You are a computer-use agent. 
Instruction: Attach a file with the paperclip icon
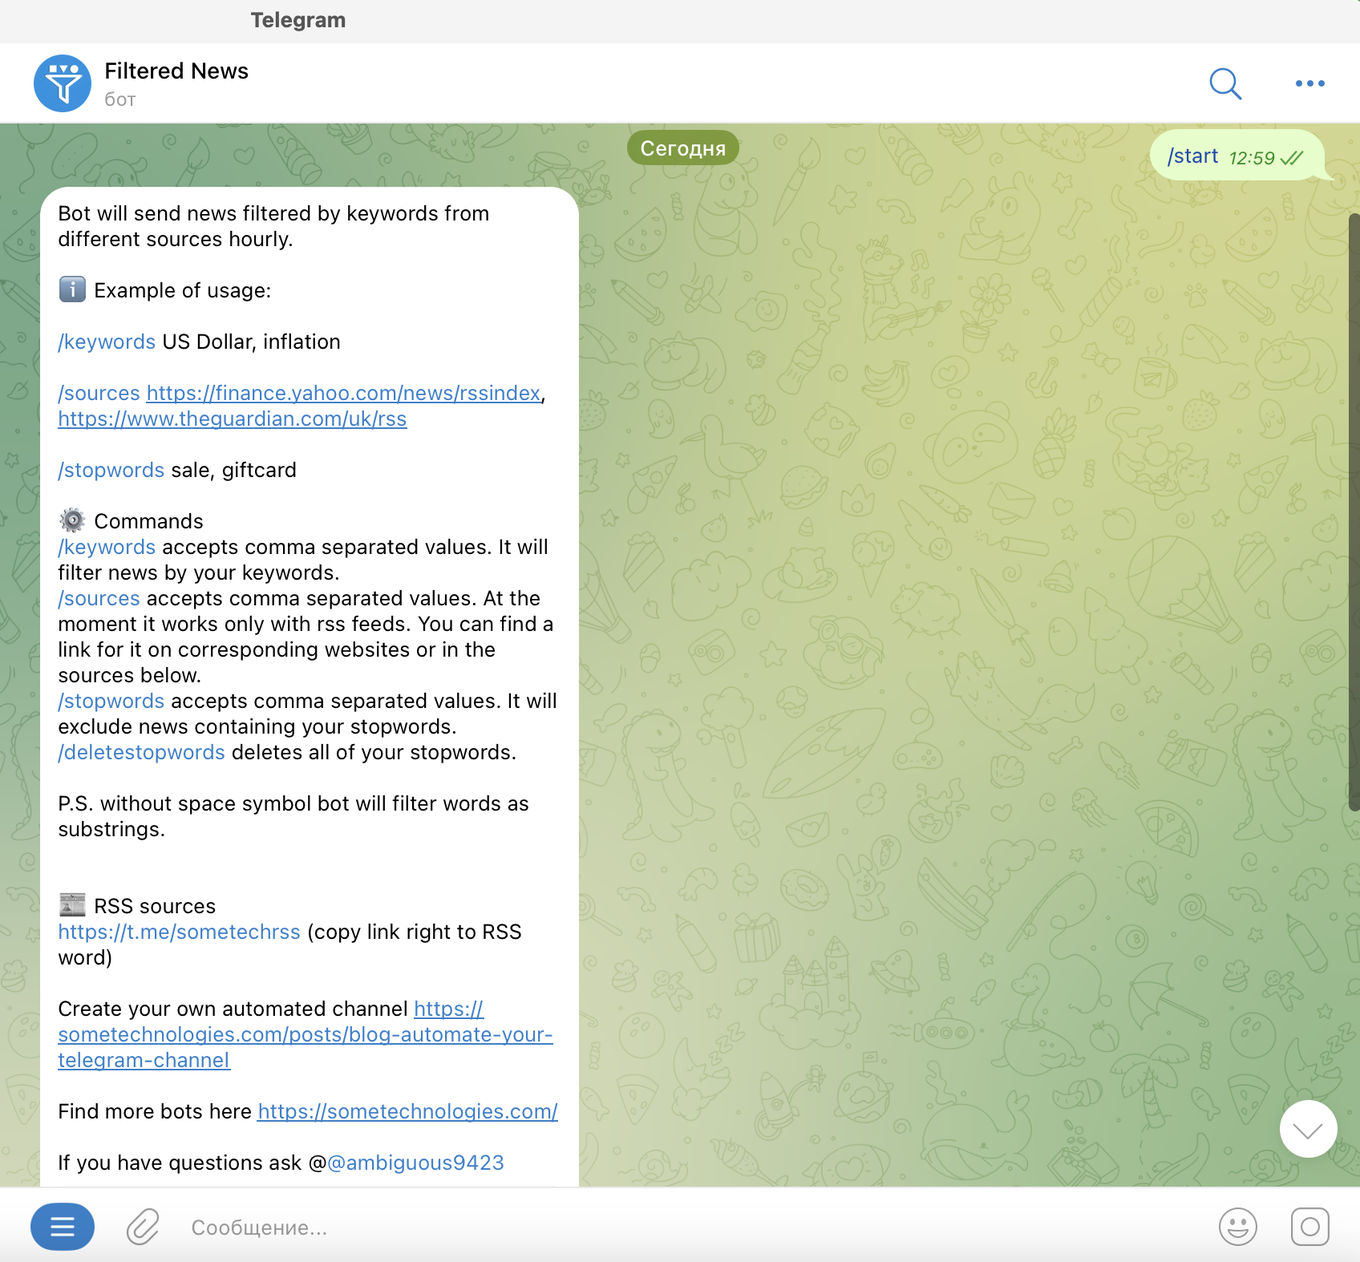coord(143,1227)
